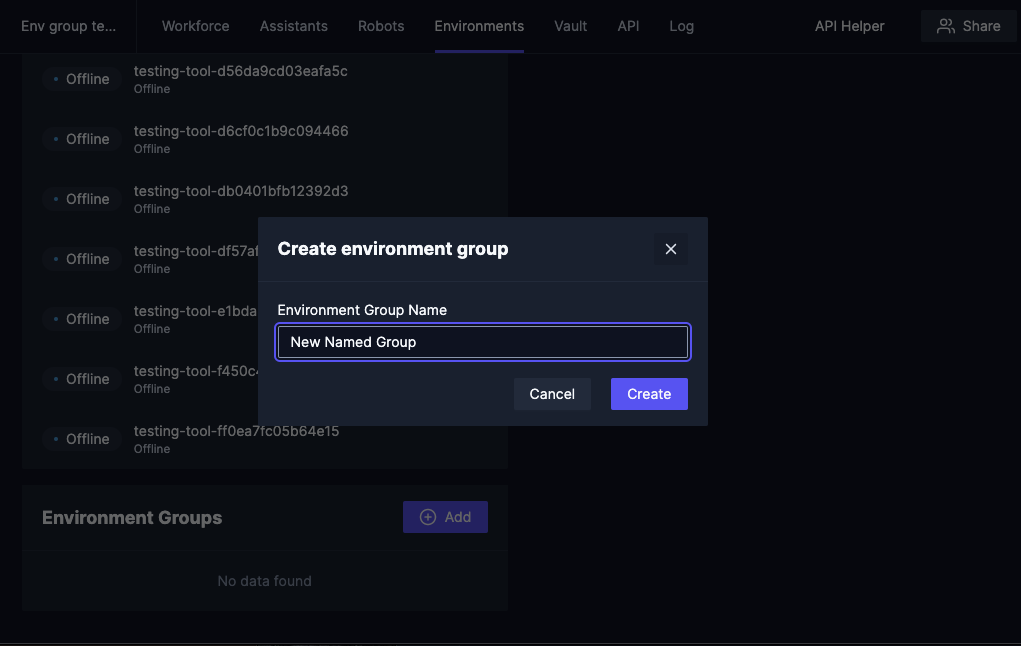Focus the Environment Group Name field
1021x646 pixels.
483,342
